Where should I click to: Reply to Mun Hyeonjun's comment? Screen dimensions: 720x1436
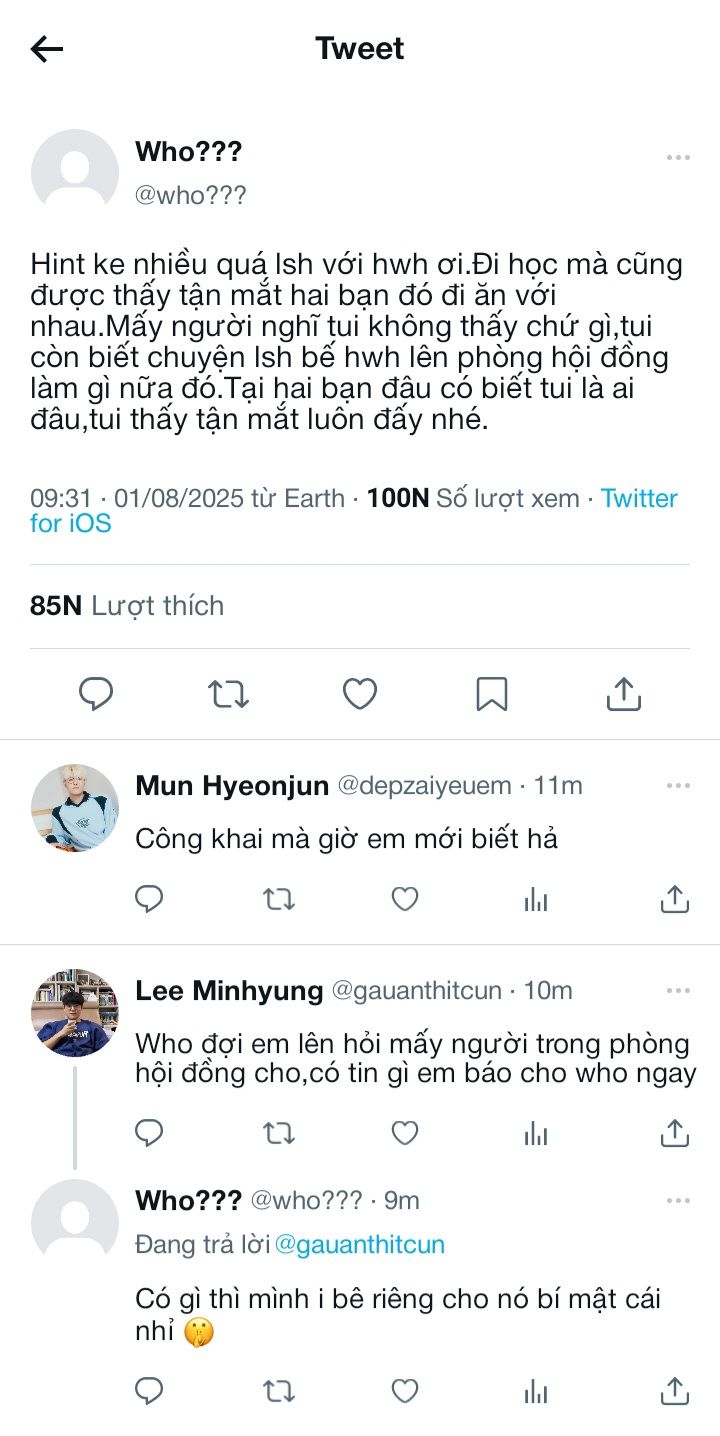[149, 900]
